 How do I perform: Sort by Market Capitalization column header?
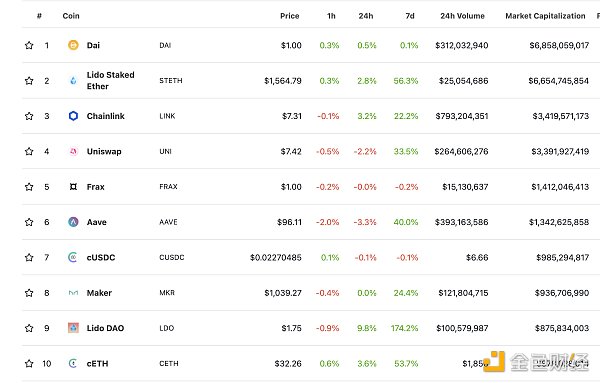pyautogui.click(x=545, y=16)
